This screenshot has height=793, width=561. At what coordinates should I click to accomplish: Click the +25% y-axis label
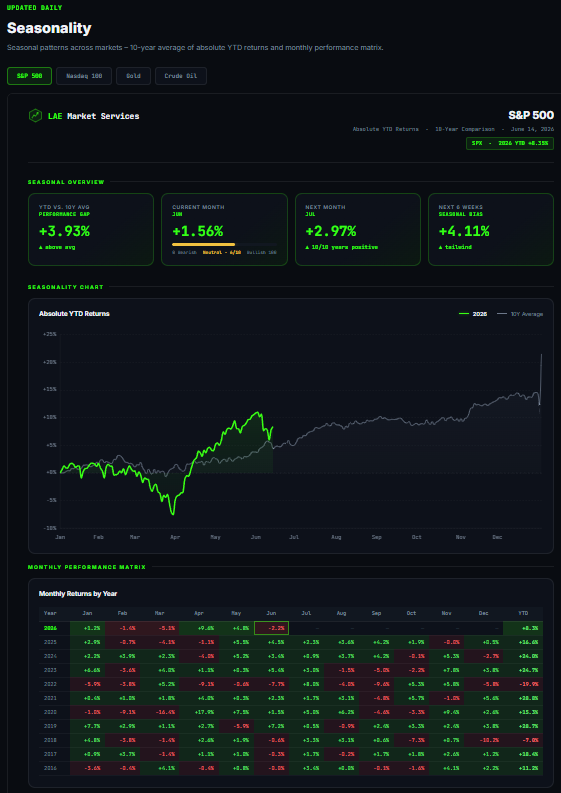50,334
